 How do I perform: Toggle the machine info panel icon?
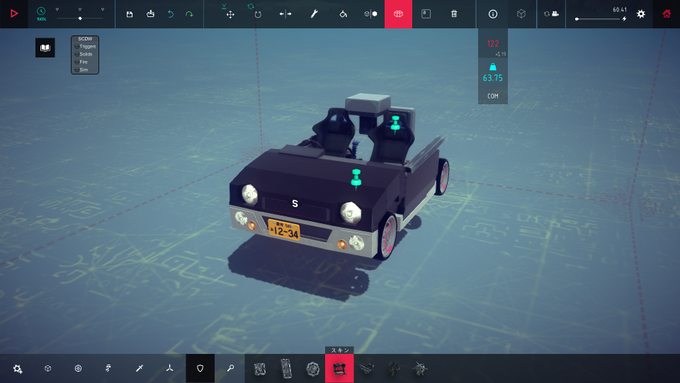[493, 14]
